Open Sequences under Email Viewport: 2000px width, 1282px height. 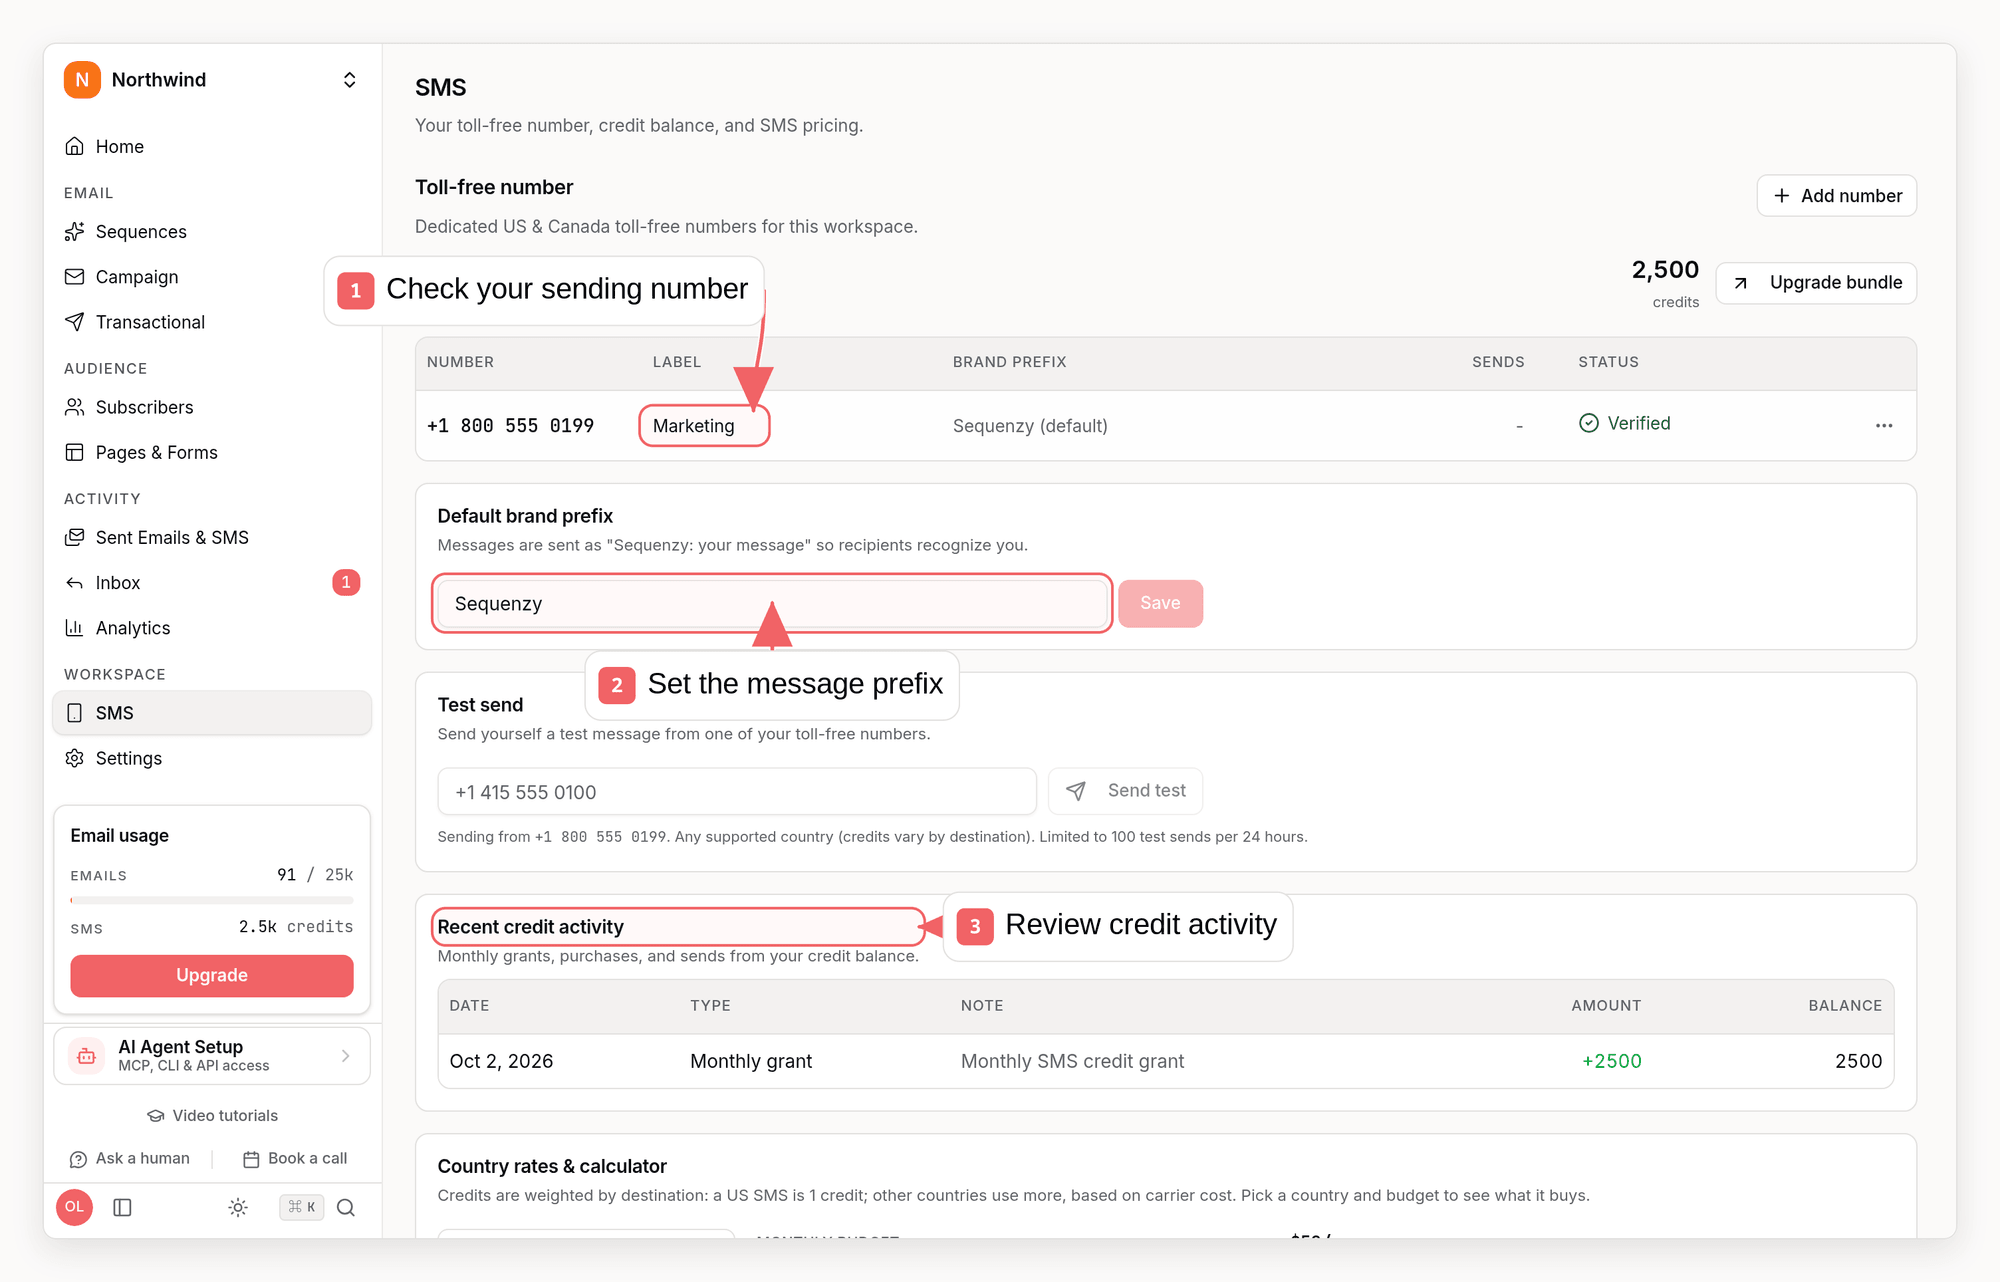pos(211,231)
